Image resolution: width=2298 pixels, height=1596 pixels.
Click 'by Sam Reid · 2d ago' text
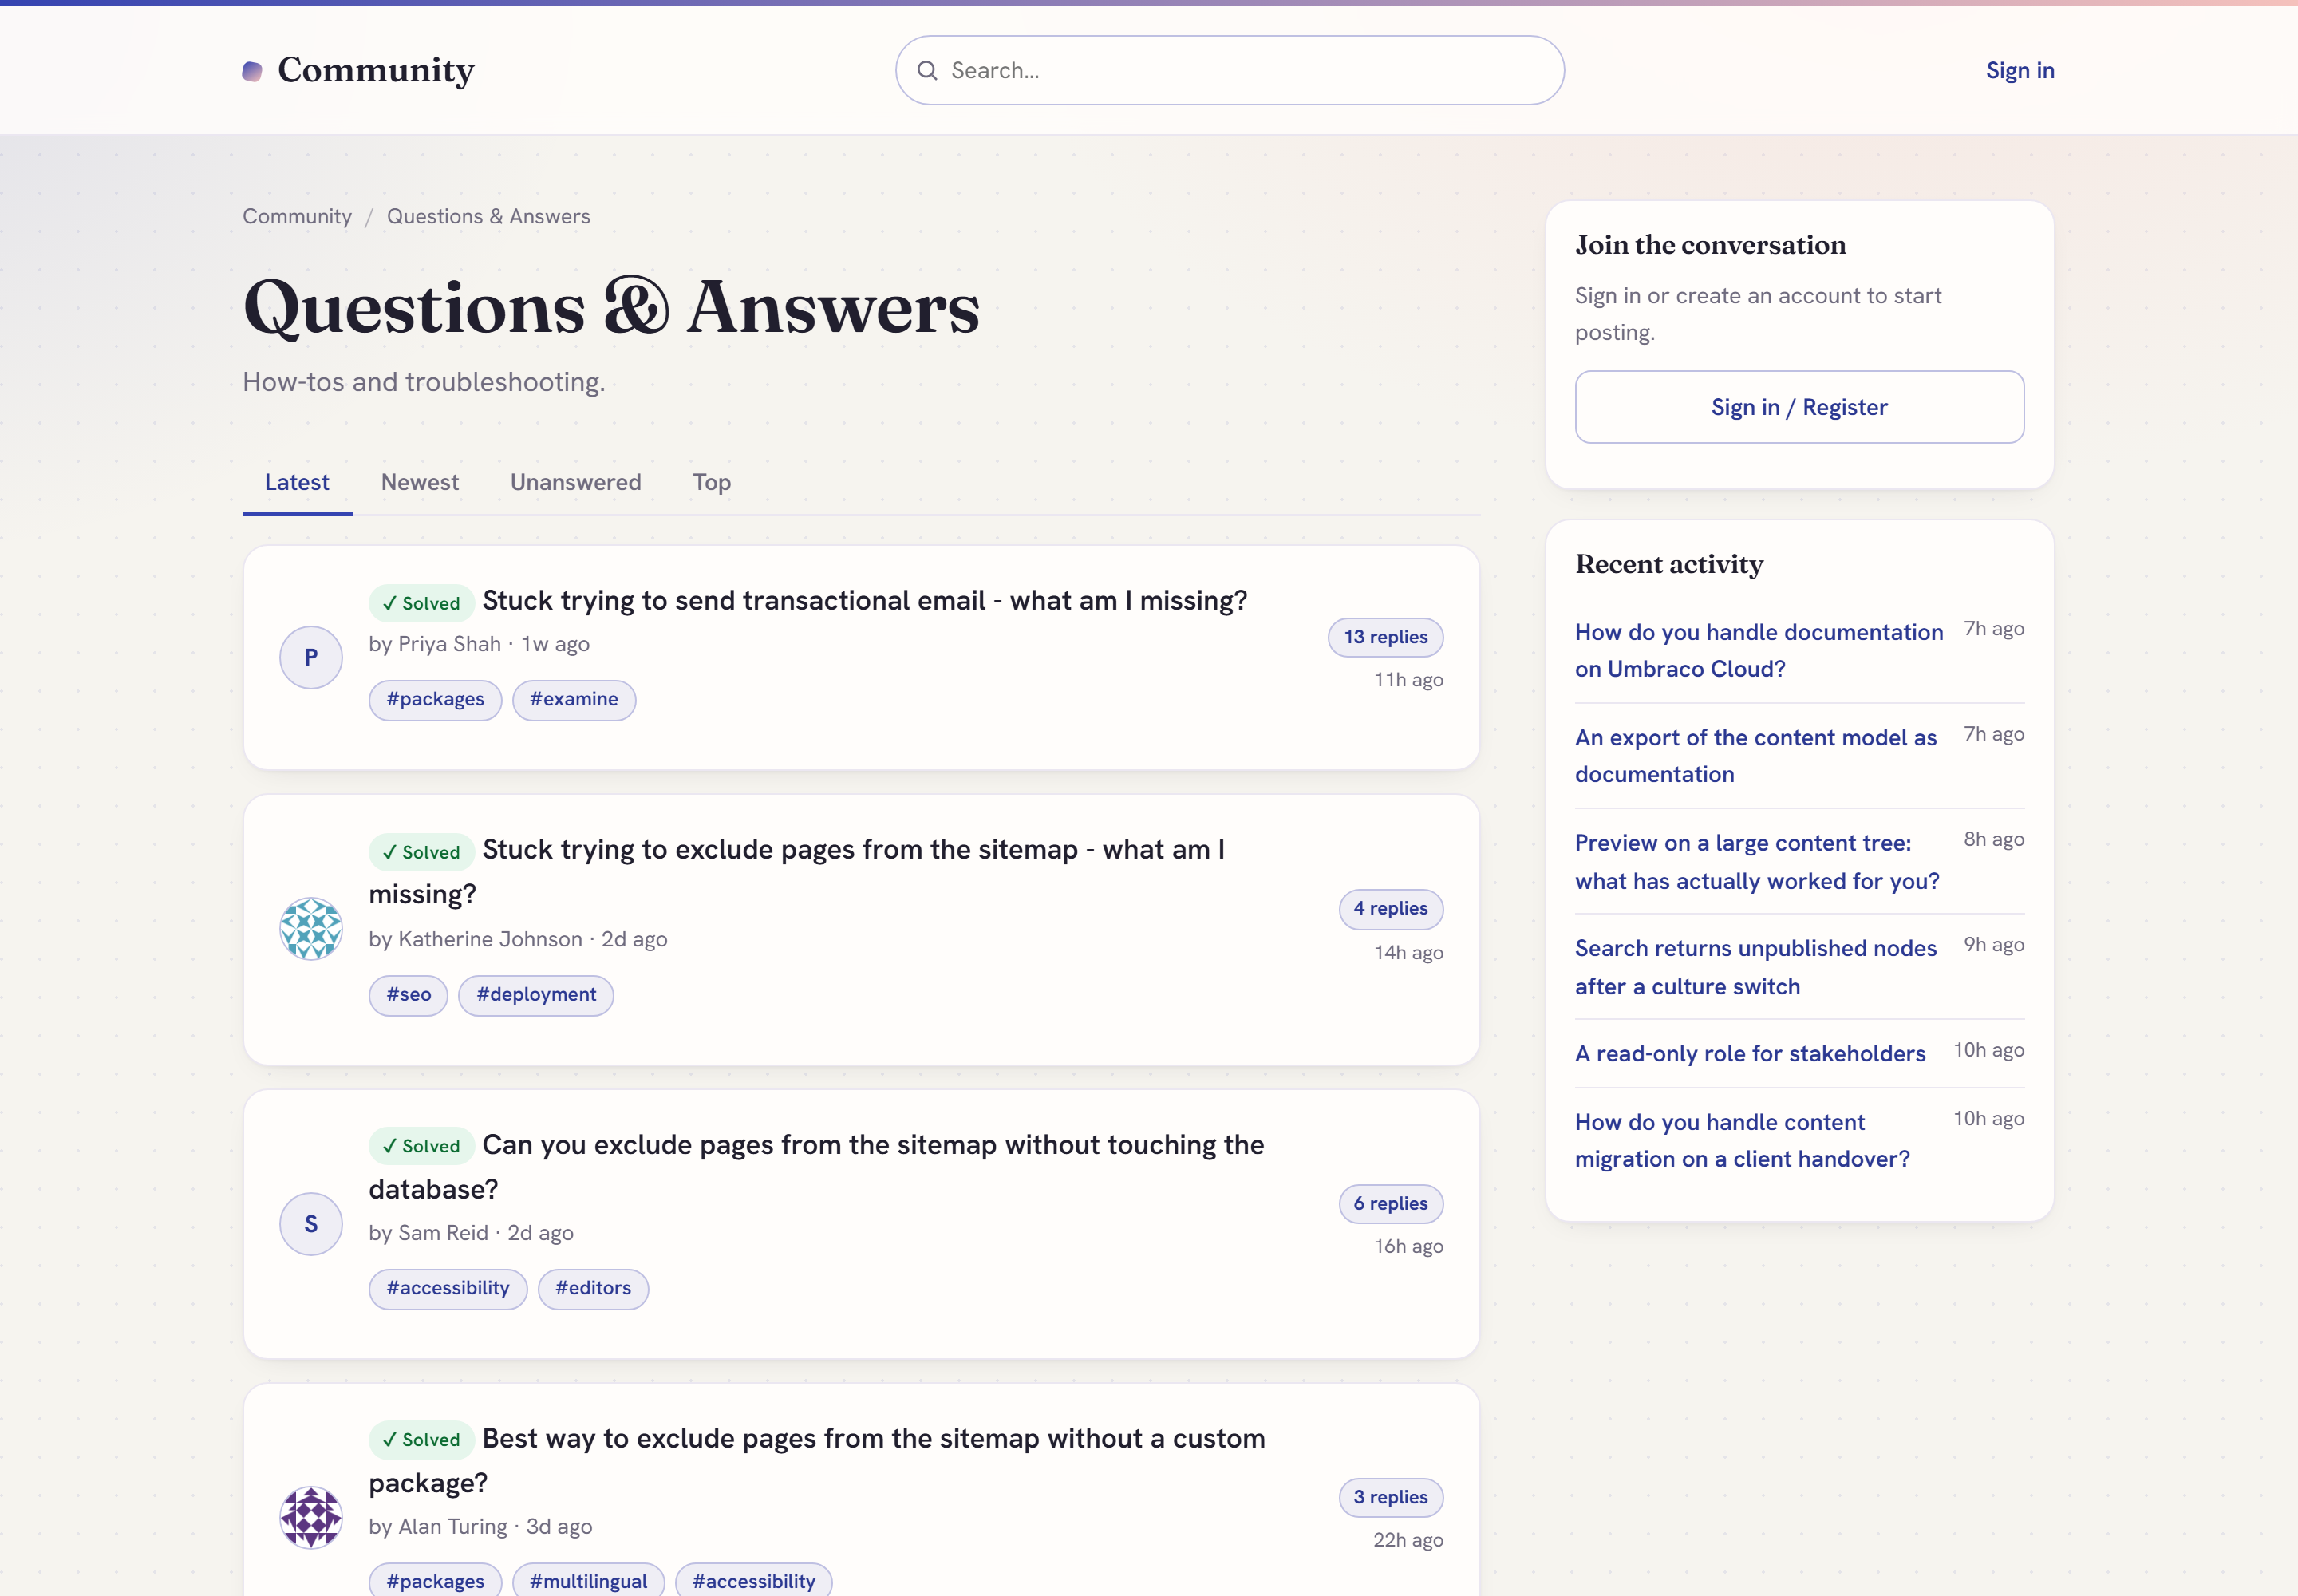tap(471, 1233)
